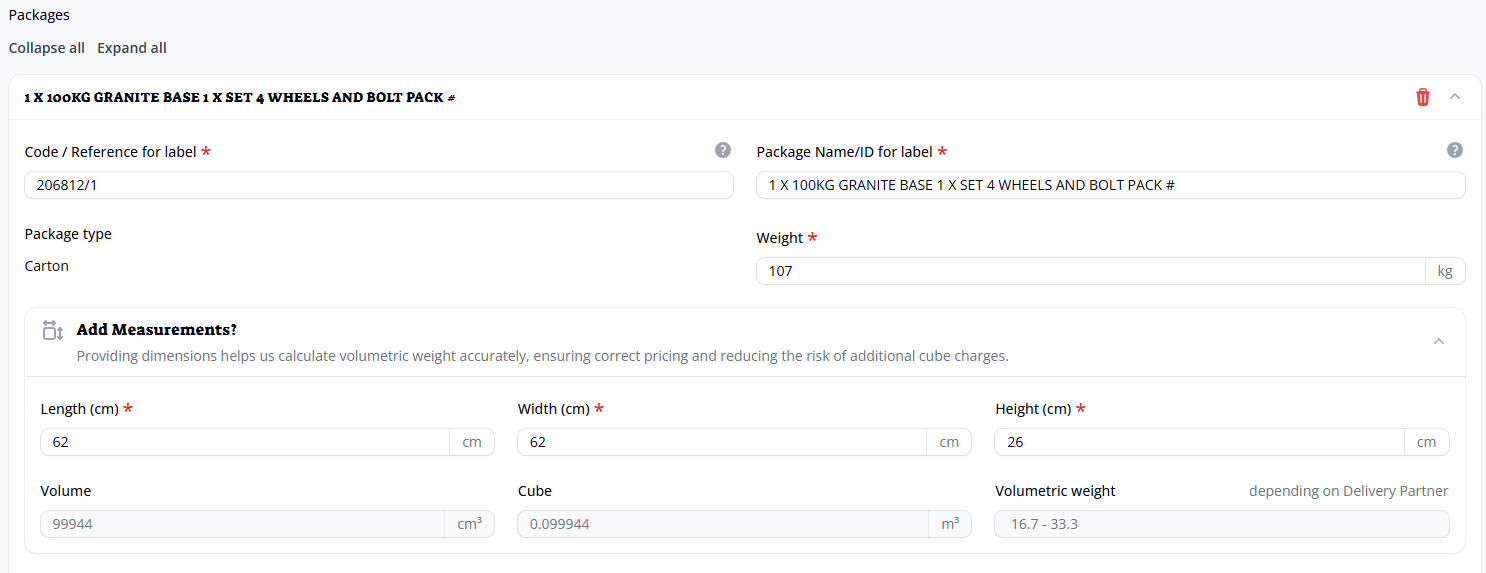1486x573 pixels.
Task: Click the Volume field showing 99944
Action: click(242, 524)
